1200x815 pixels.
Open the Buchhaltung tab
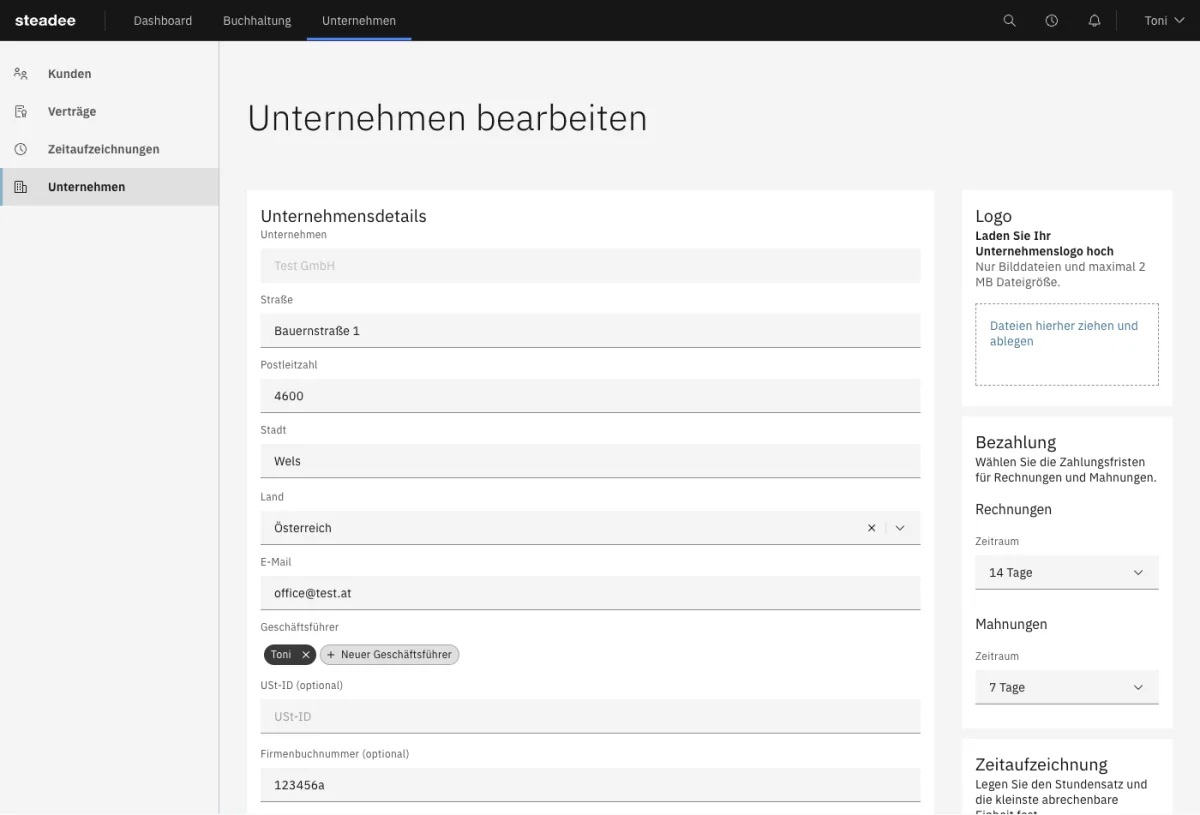(257, 20)
